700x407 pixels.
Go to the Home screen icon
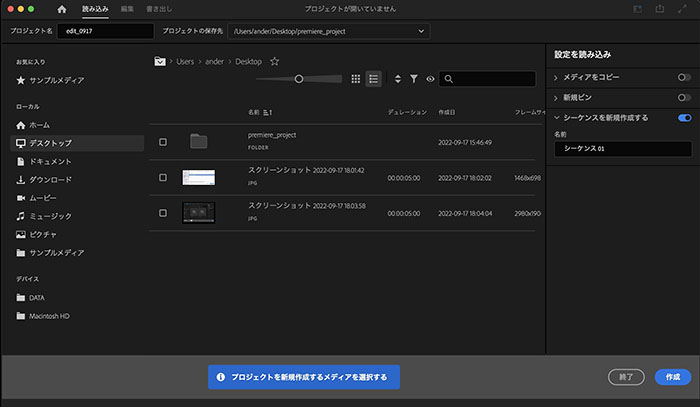tap(62, 9)
